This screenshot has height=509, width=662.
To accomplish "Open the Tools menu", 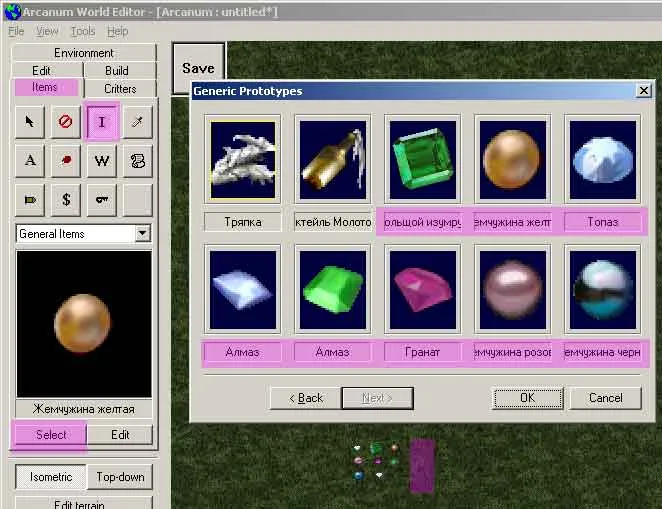I will (83, 32).
